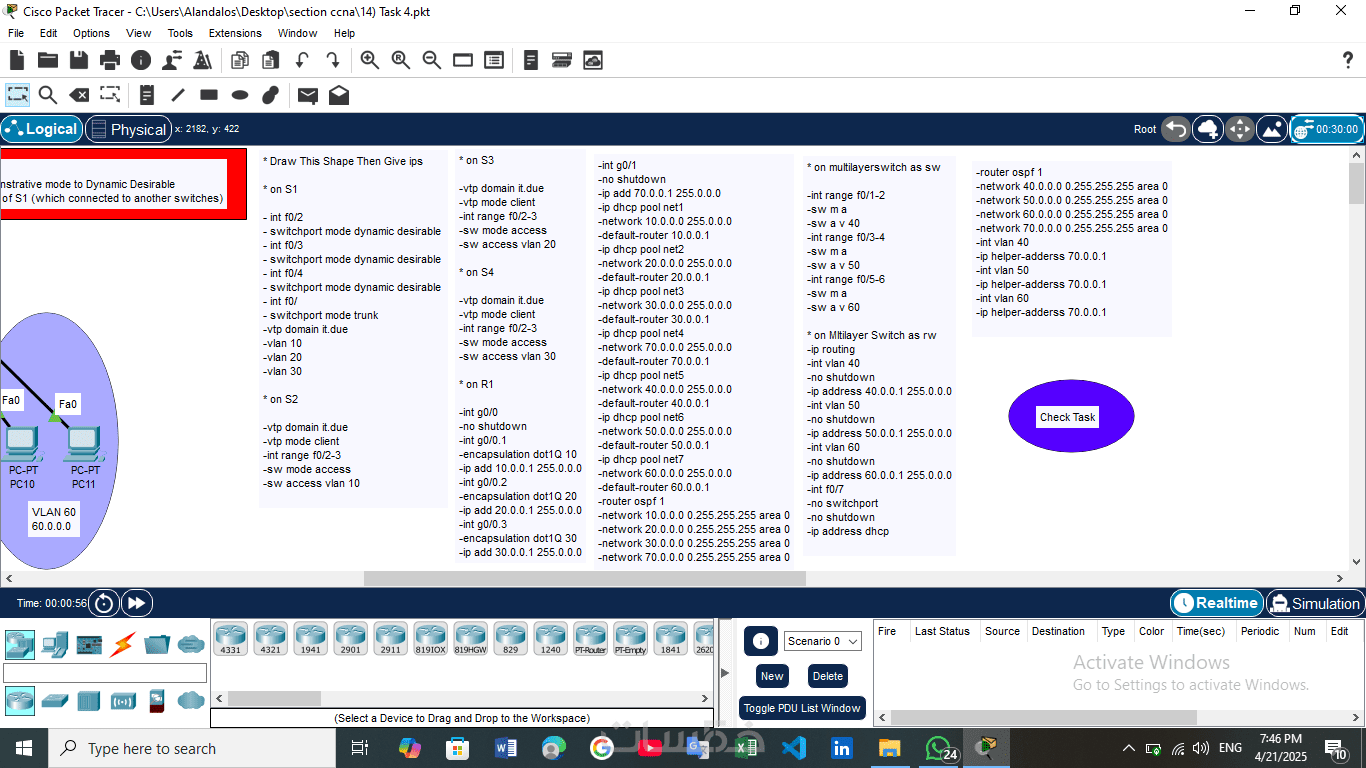Pick the 2911 router device
Screen dimensions: 1366x768
coord(390,638)
